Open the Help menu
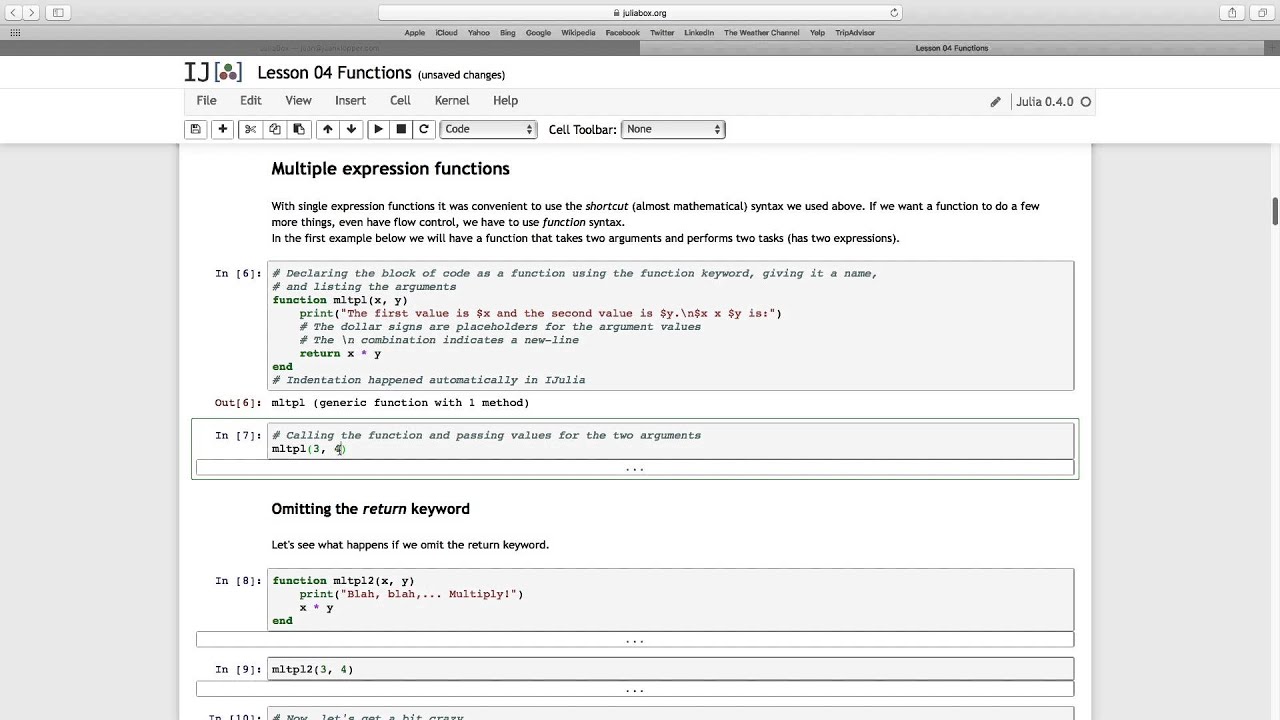 pos(505,100)
